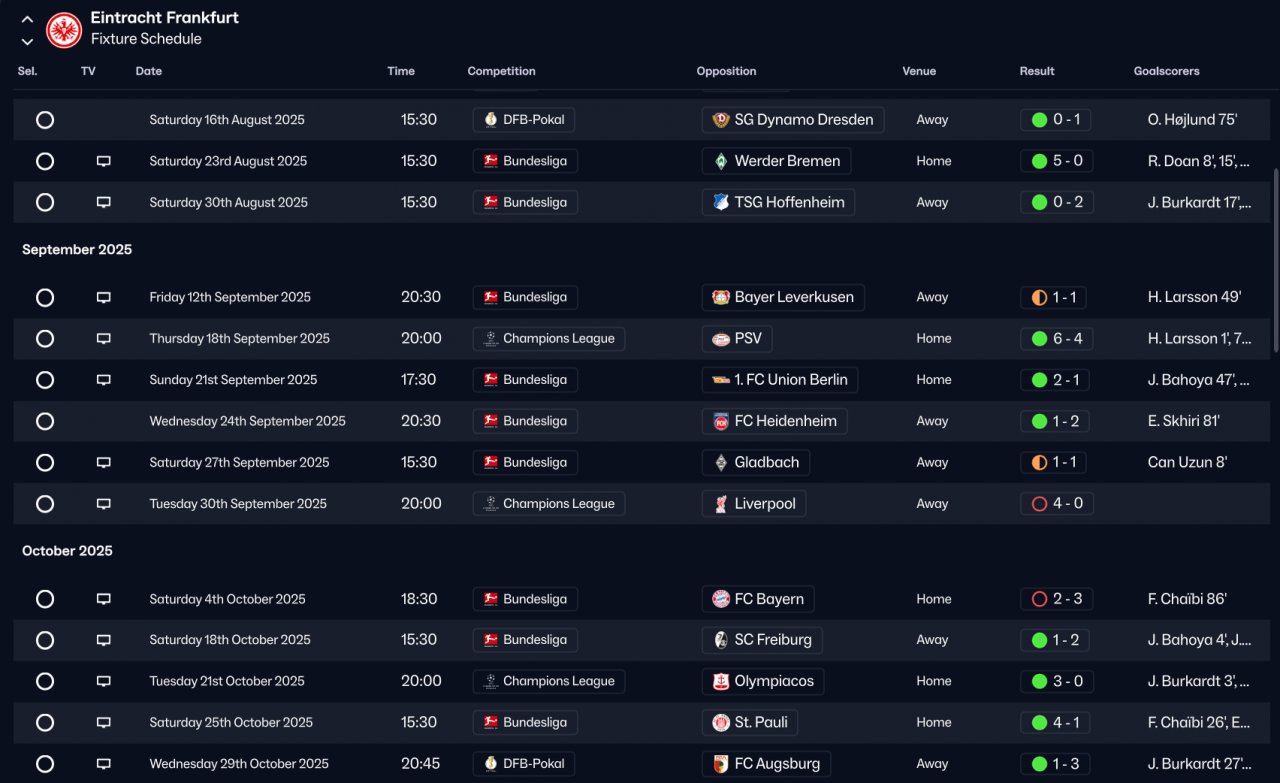Image resolution: width=1280 pixels, height=783 pixels.
Task: Open DFB-Pokal competition on the Dynamo Dresden row
Action: pyautogui.click(x=524, y=120)
